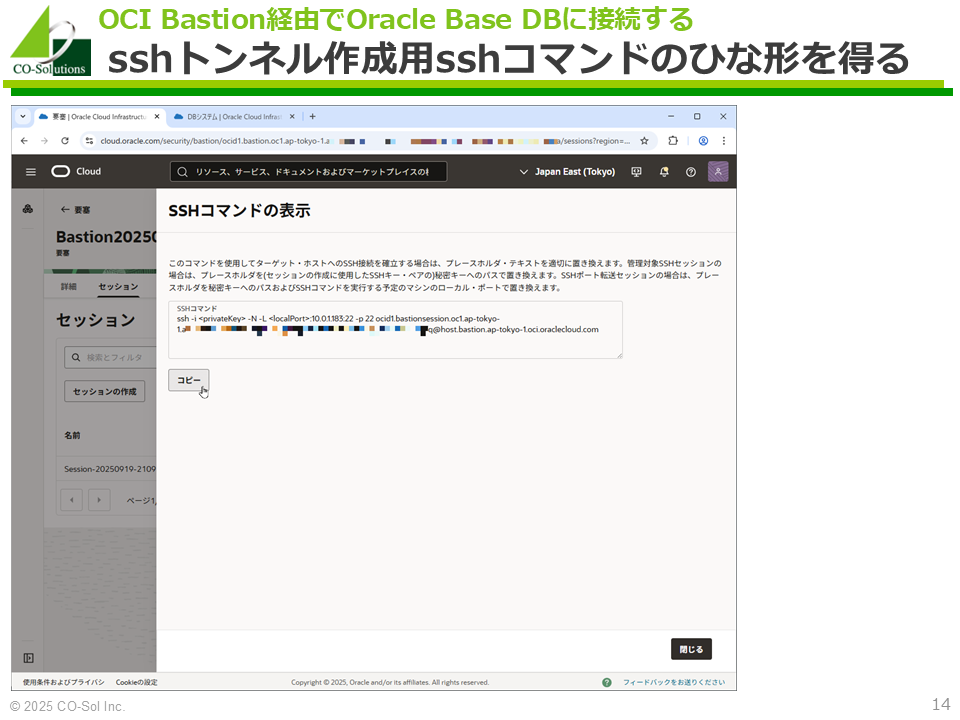Viewport: 960px width, 720px height.
Task: Close the 要塞 Oracle Cloud tab
Action: 157,116
